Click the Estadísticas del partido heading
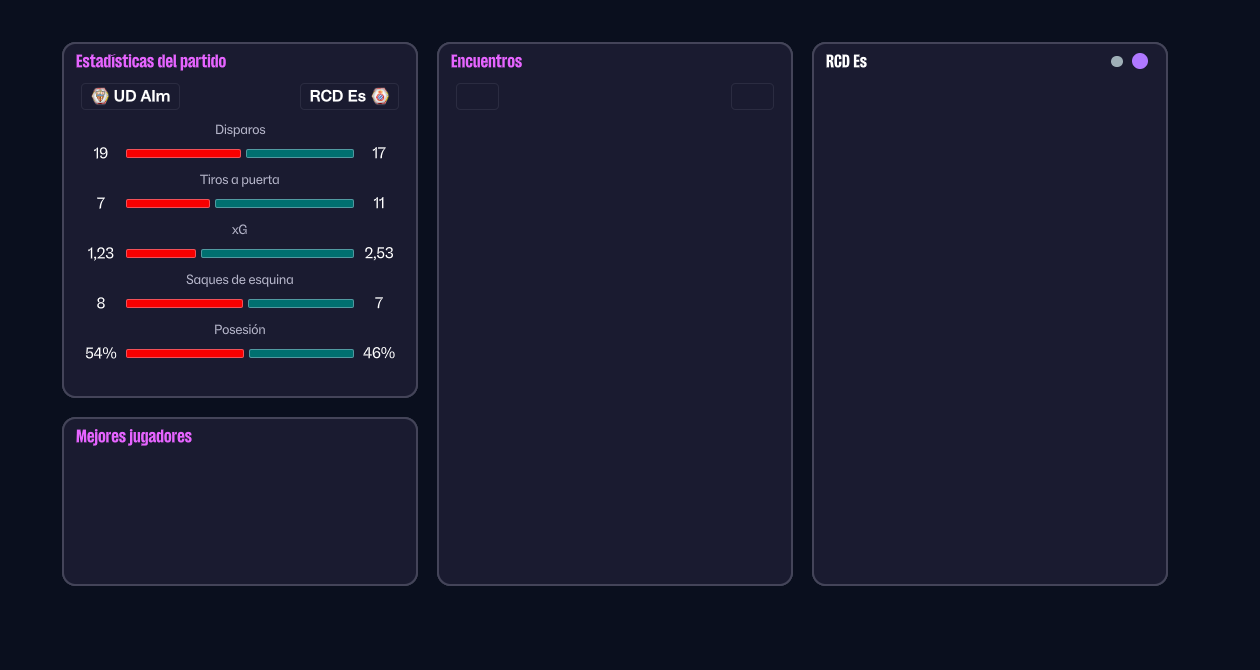This screenshot has width=1260, height=670. tap(151, 61)
